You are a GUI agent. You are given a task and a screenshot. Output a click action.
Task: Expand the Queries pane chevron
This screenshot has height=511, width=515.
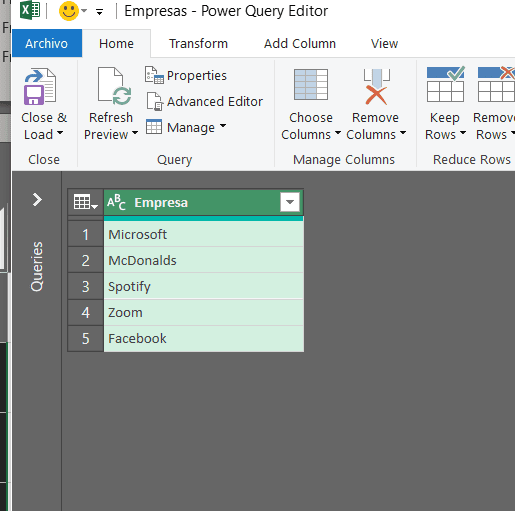tap(37, 200)
